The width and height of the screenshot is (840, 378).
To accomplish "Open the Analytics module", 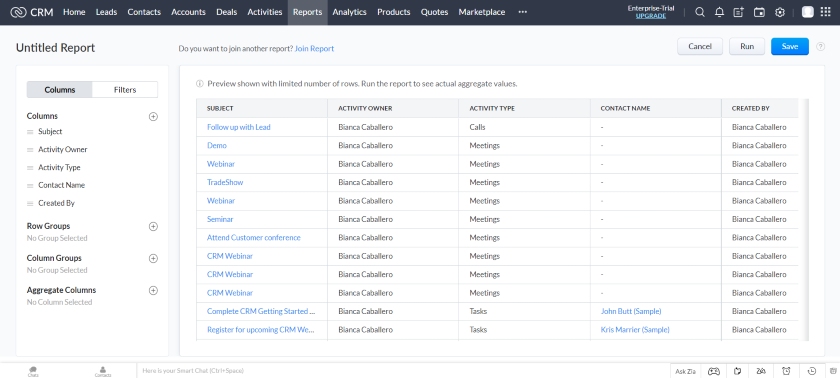I will (x=349, y=12).
